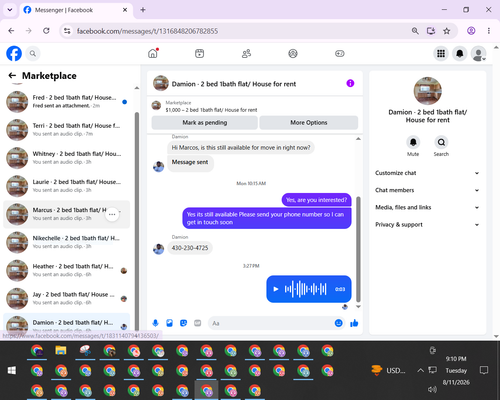Open the Chrome zoom magnifier icon
The height and width of the screenshot is (400, 500).
415,31
